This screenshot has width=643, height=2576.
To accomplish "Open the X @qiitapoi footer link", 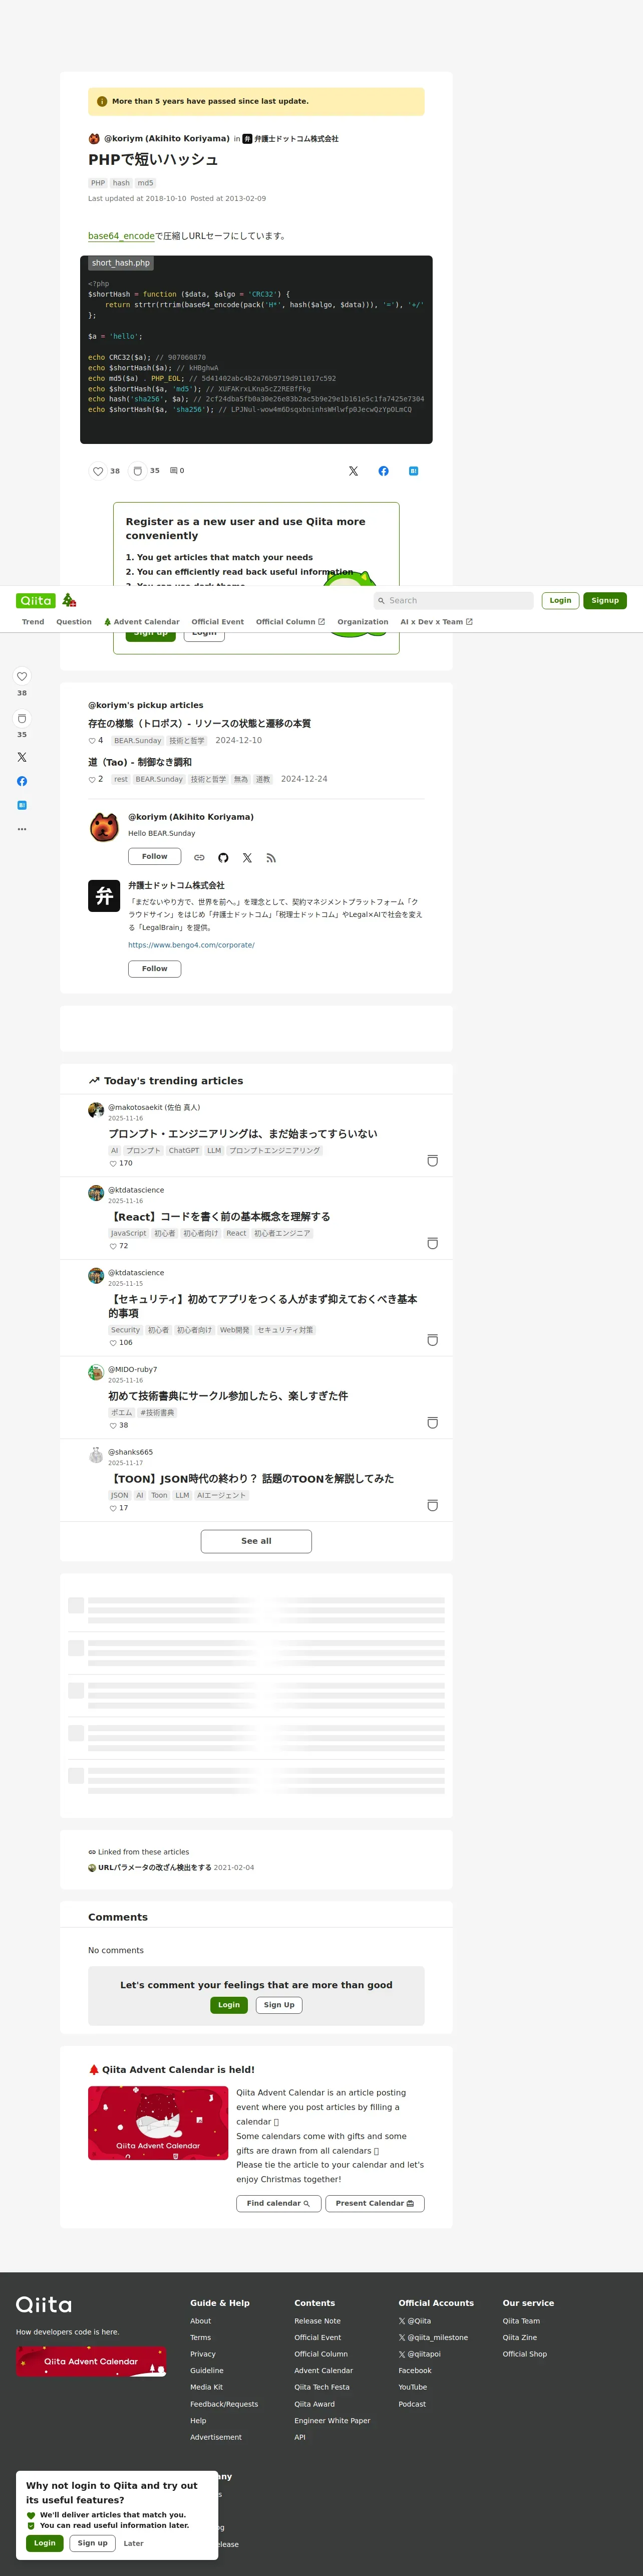I will (420, 2354).
